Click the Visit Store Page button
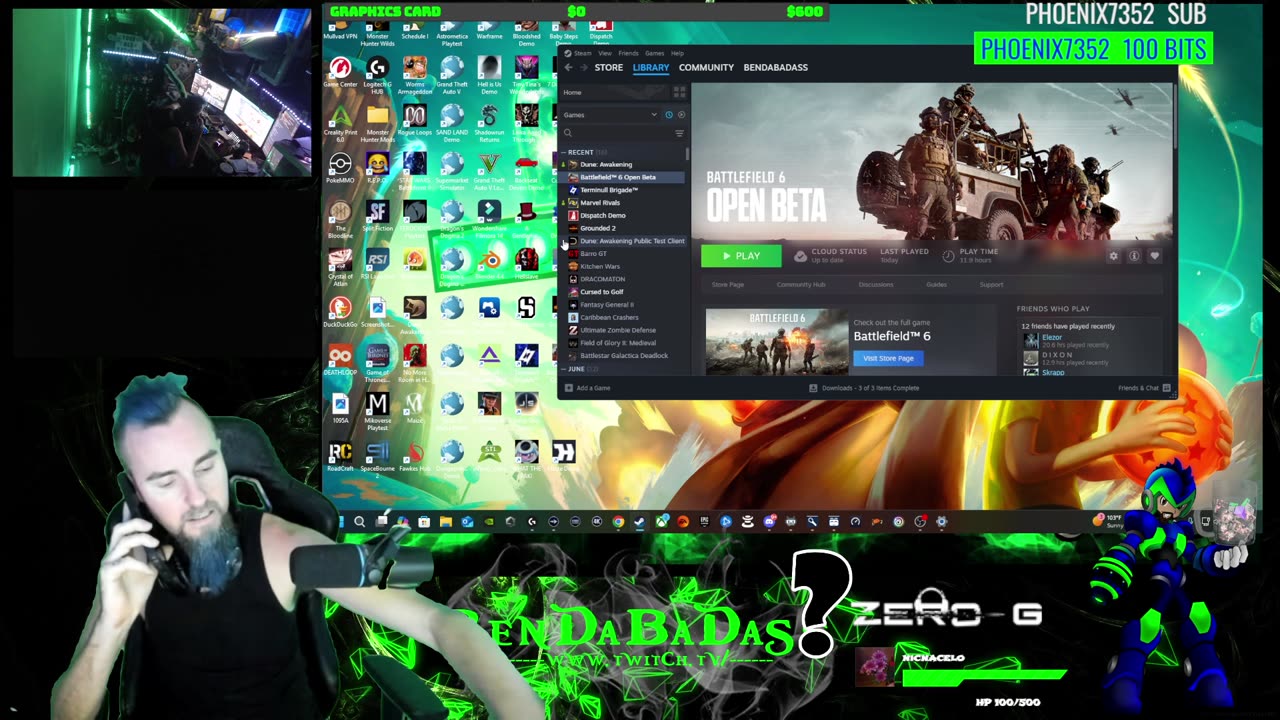1280x720 pixels. click(x=888, y=358)
